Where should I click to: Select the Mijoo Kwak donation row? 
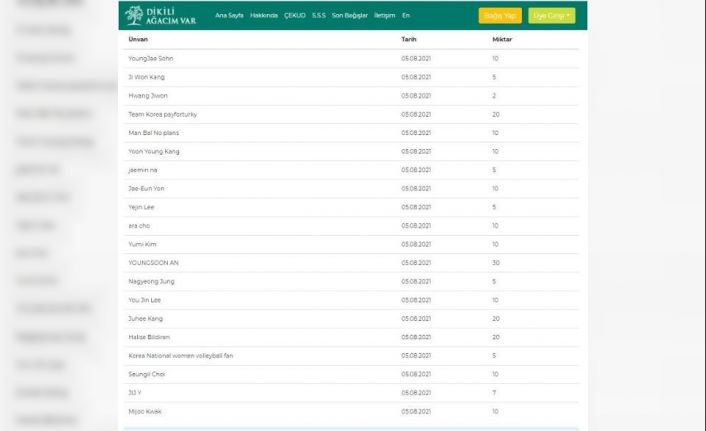(145, 411)
